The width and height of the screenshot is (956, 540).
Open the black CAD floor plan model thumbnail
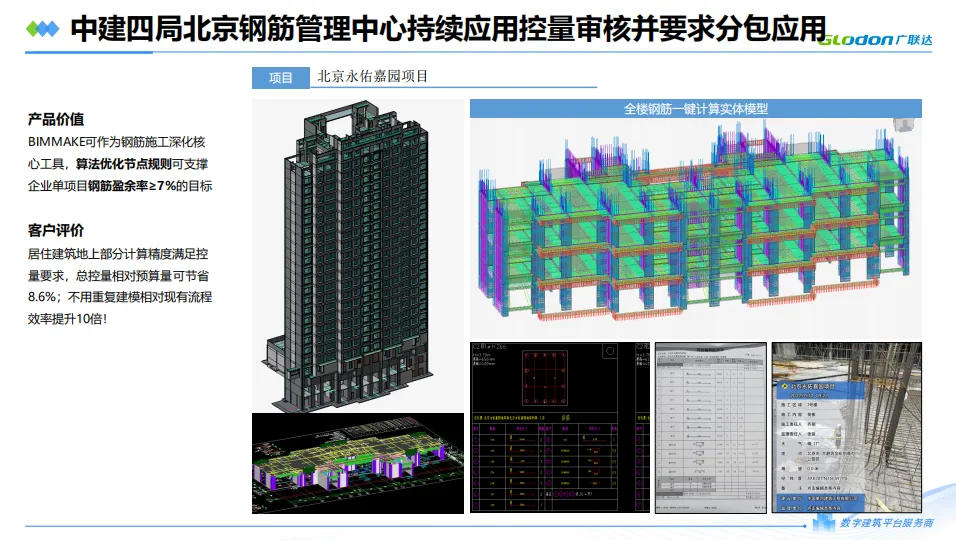coord(358,463)
